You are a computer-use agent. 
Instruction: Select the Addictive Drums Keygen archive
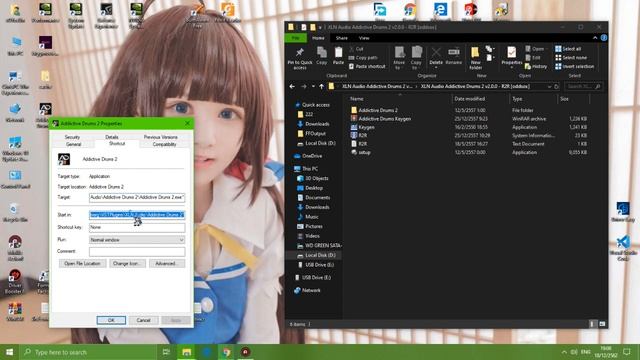pos(469,119)
